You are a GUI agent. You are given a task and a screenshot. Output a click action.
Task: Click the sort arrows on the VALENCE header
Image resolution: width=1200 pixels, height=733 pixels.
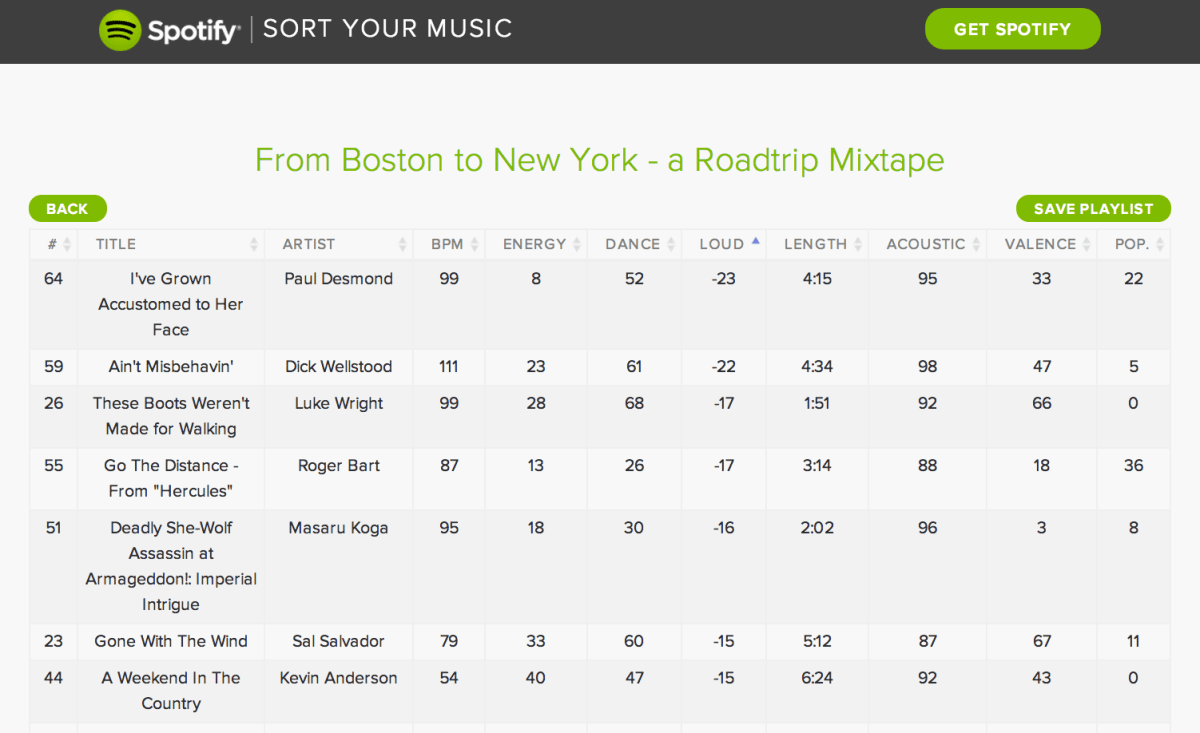1086,243
